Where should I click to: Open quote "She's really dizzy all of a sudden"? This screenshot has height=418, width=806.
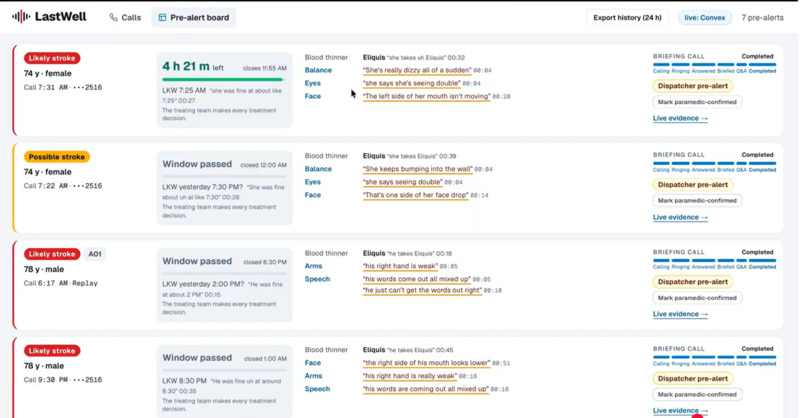coord(417,70)
